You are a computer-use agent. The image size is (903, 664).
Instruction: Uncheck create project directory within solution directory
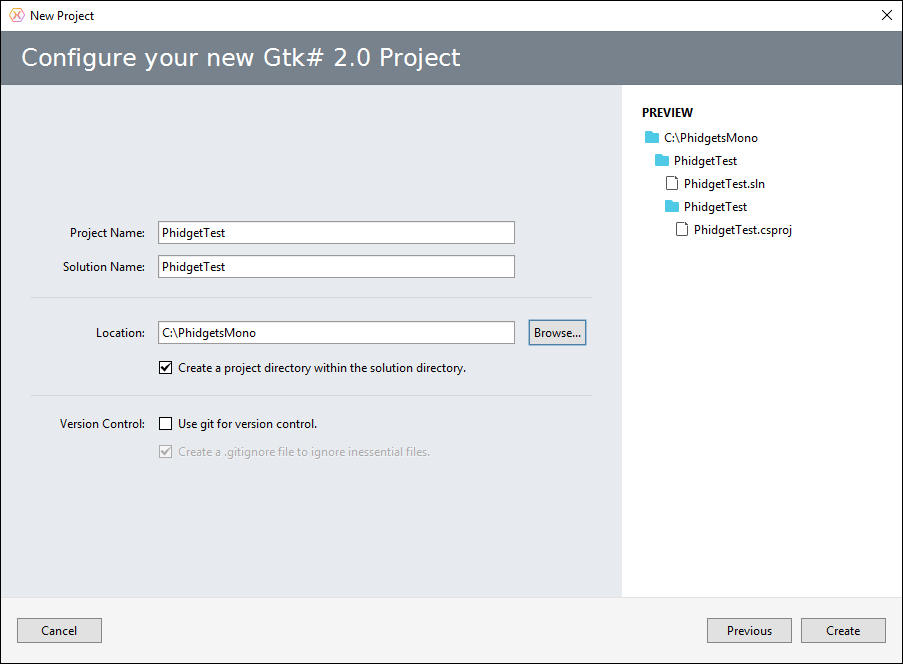[165, 367]
